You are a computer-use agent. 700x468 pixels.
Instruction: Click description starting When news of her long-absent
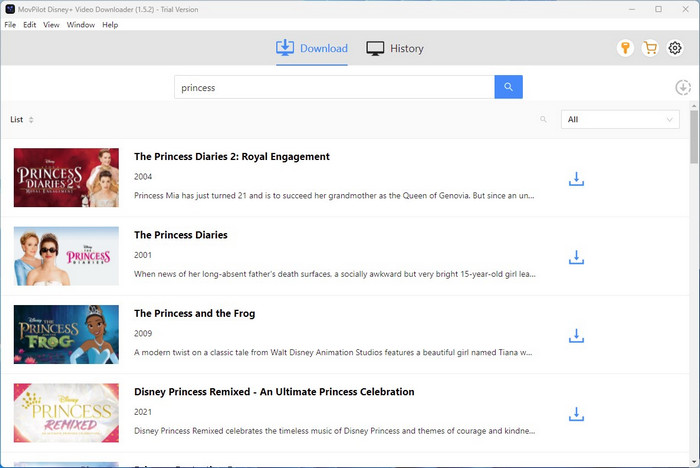[x=335, y=274]
